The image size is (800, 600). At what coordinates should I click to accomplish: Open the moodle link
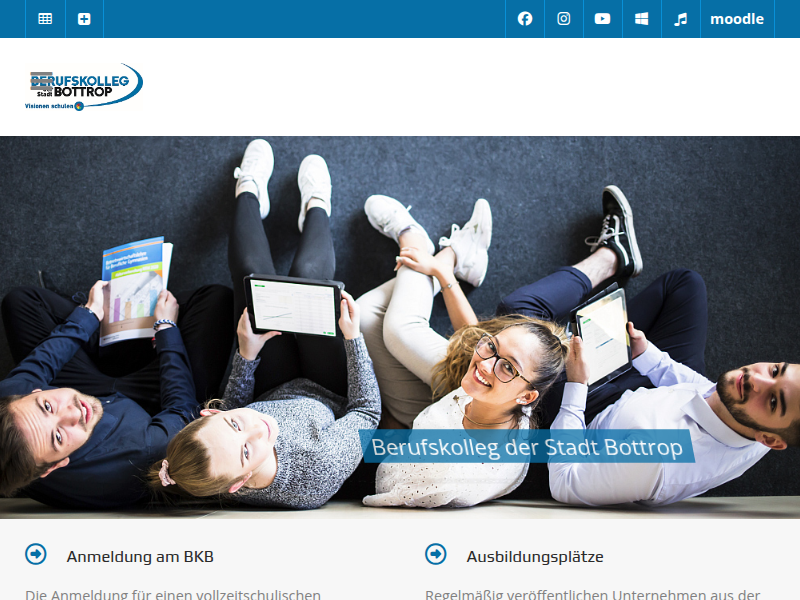(737, 19)
